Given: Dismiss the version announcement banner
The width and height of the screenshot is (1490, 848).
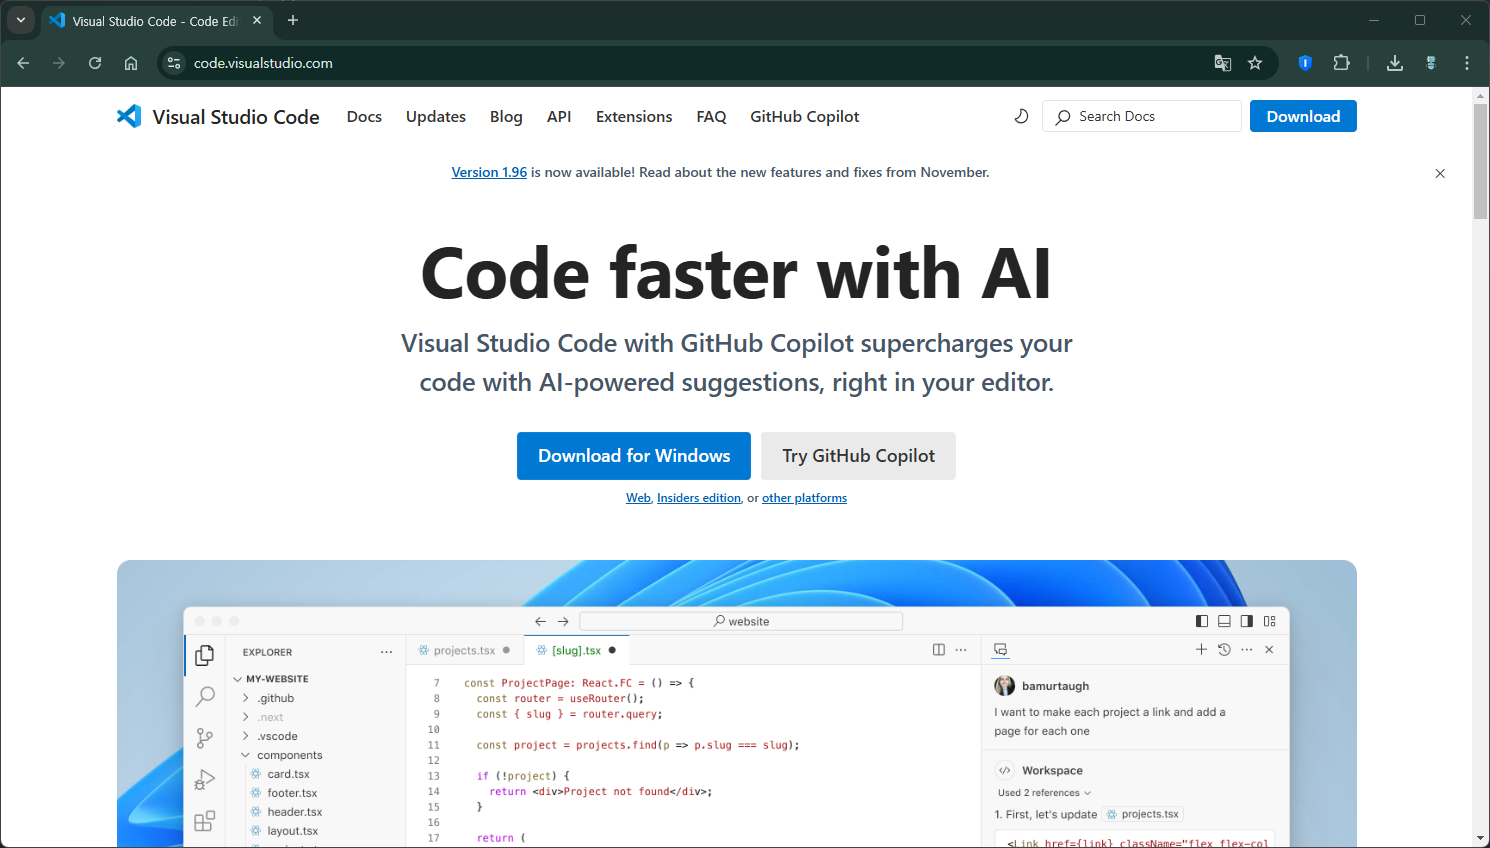Looking at the screenshot, I should click(x=1440, y=173).
